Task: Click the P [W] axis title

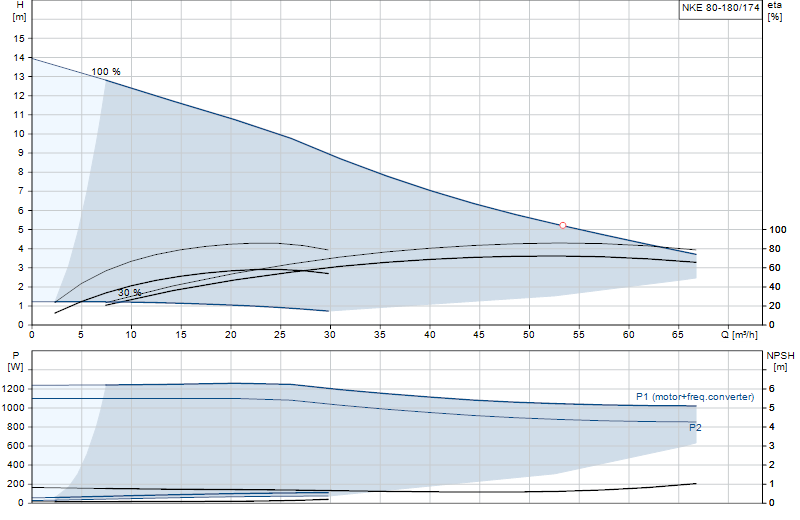Action: (x=15, y=361)
